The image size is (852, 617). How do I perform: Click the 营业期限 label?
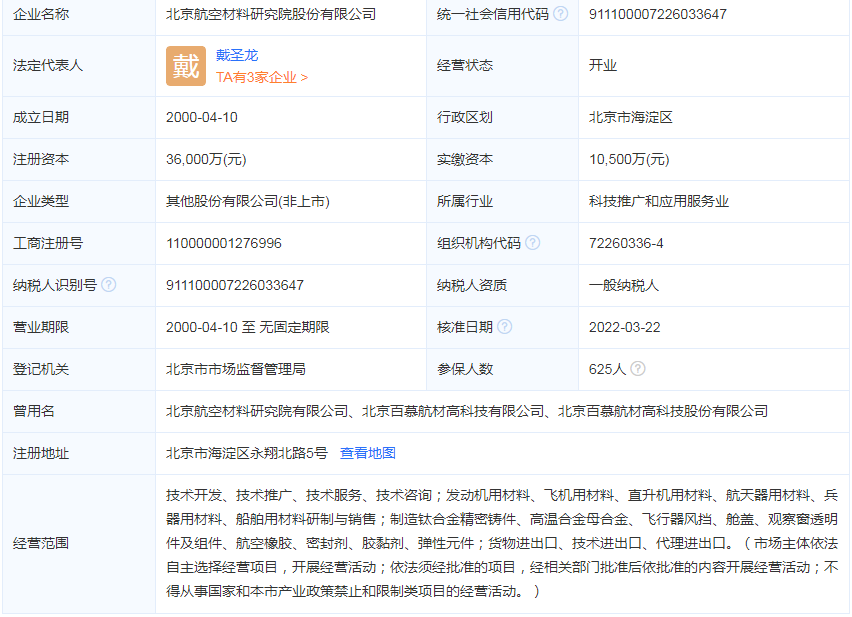tap(41, 328)
